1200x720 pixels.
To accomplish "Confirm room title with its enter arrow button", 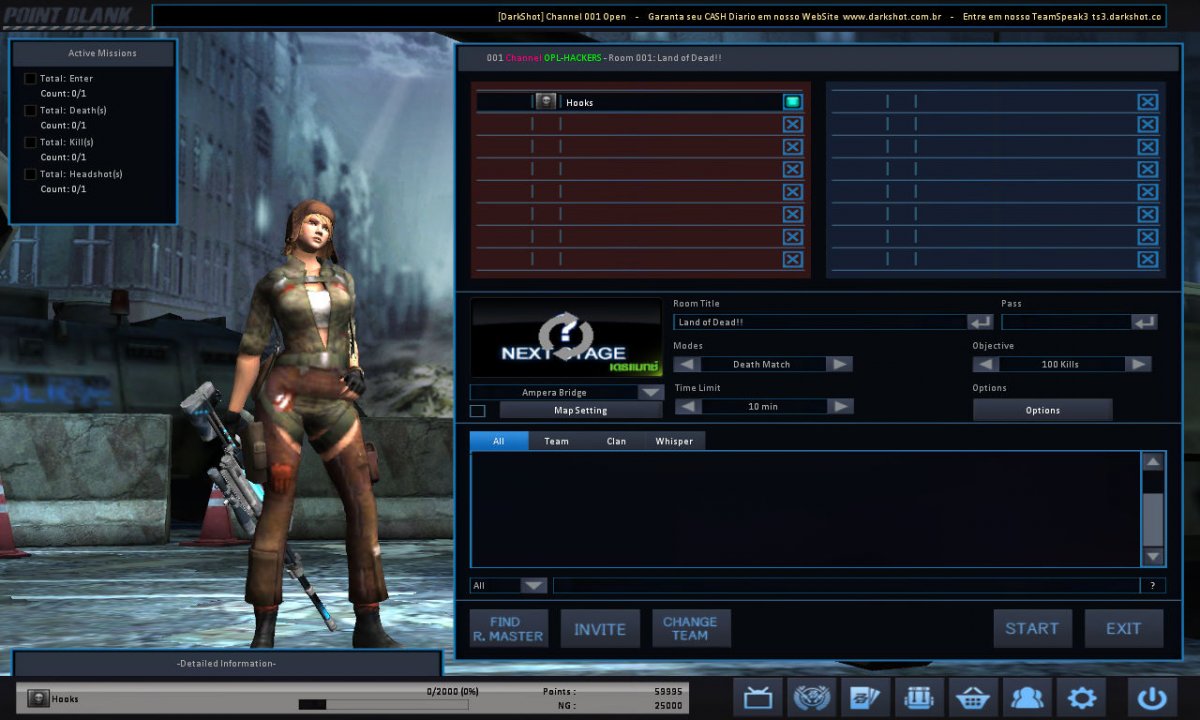I will pyautogui.click(x=980, y=322).
